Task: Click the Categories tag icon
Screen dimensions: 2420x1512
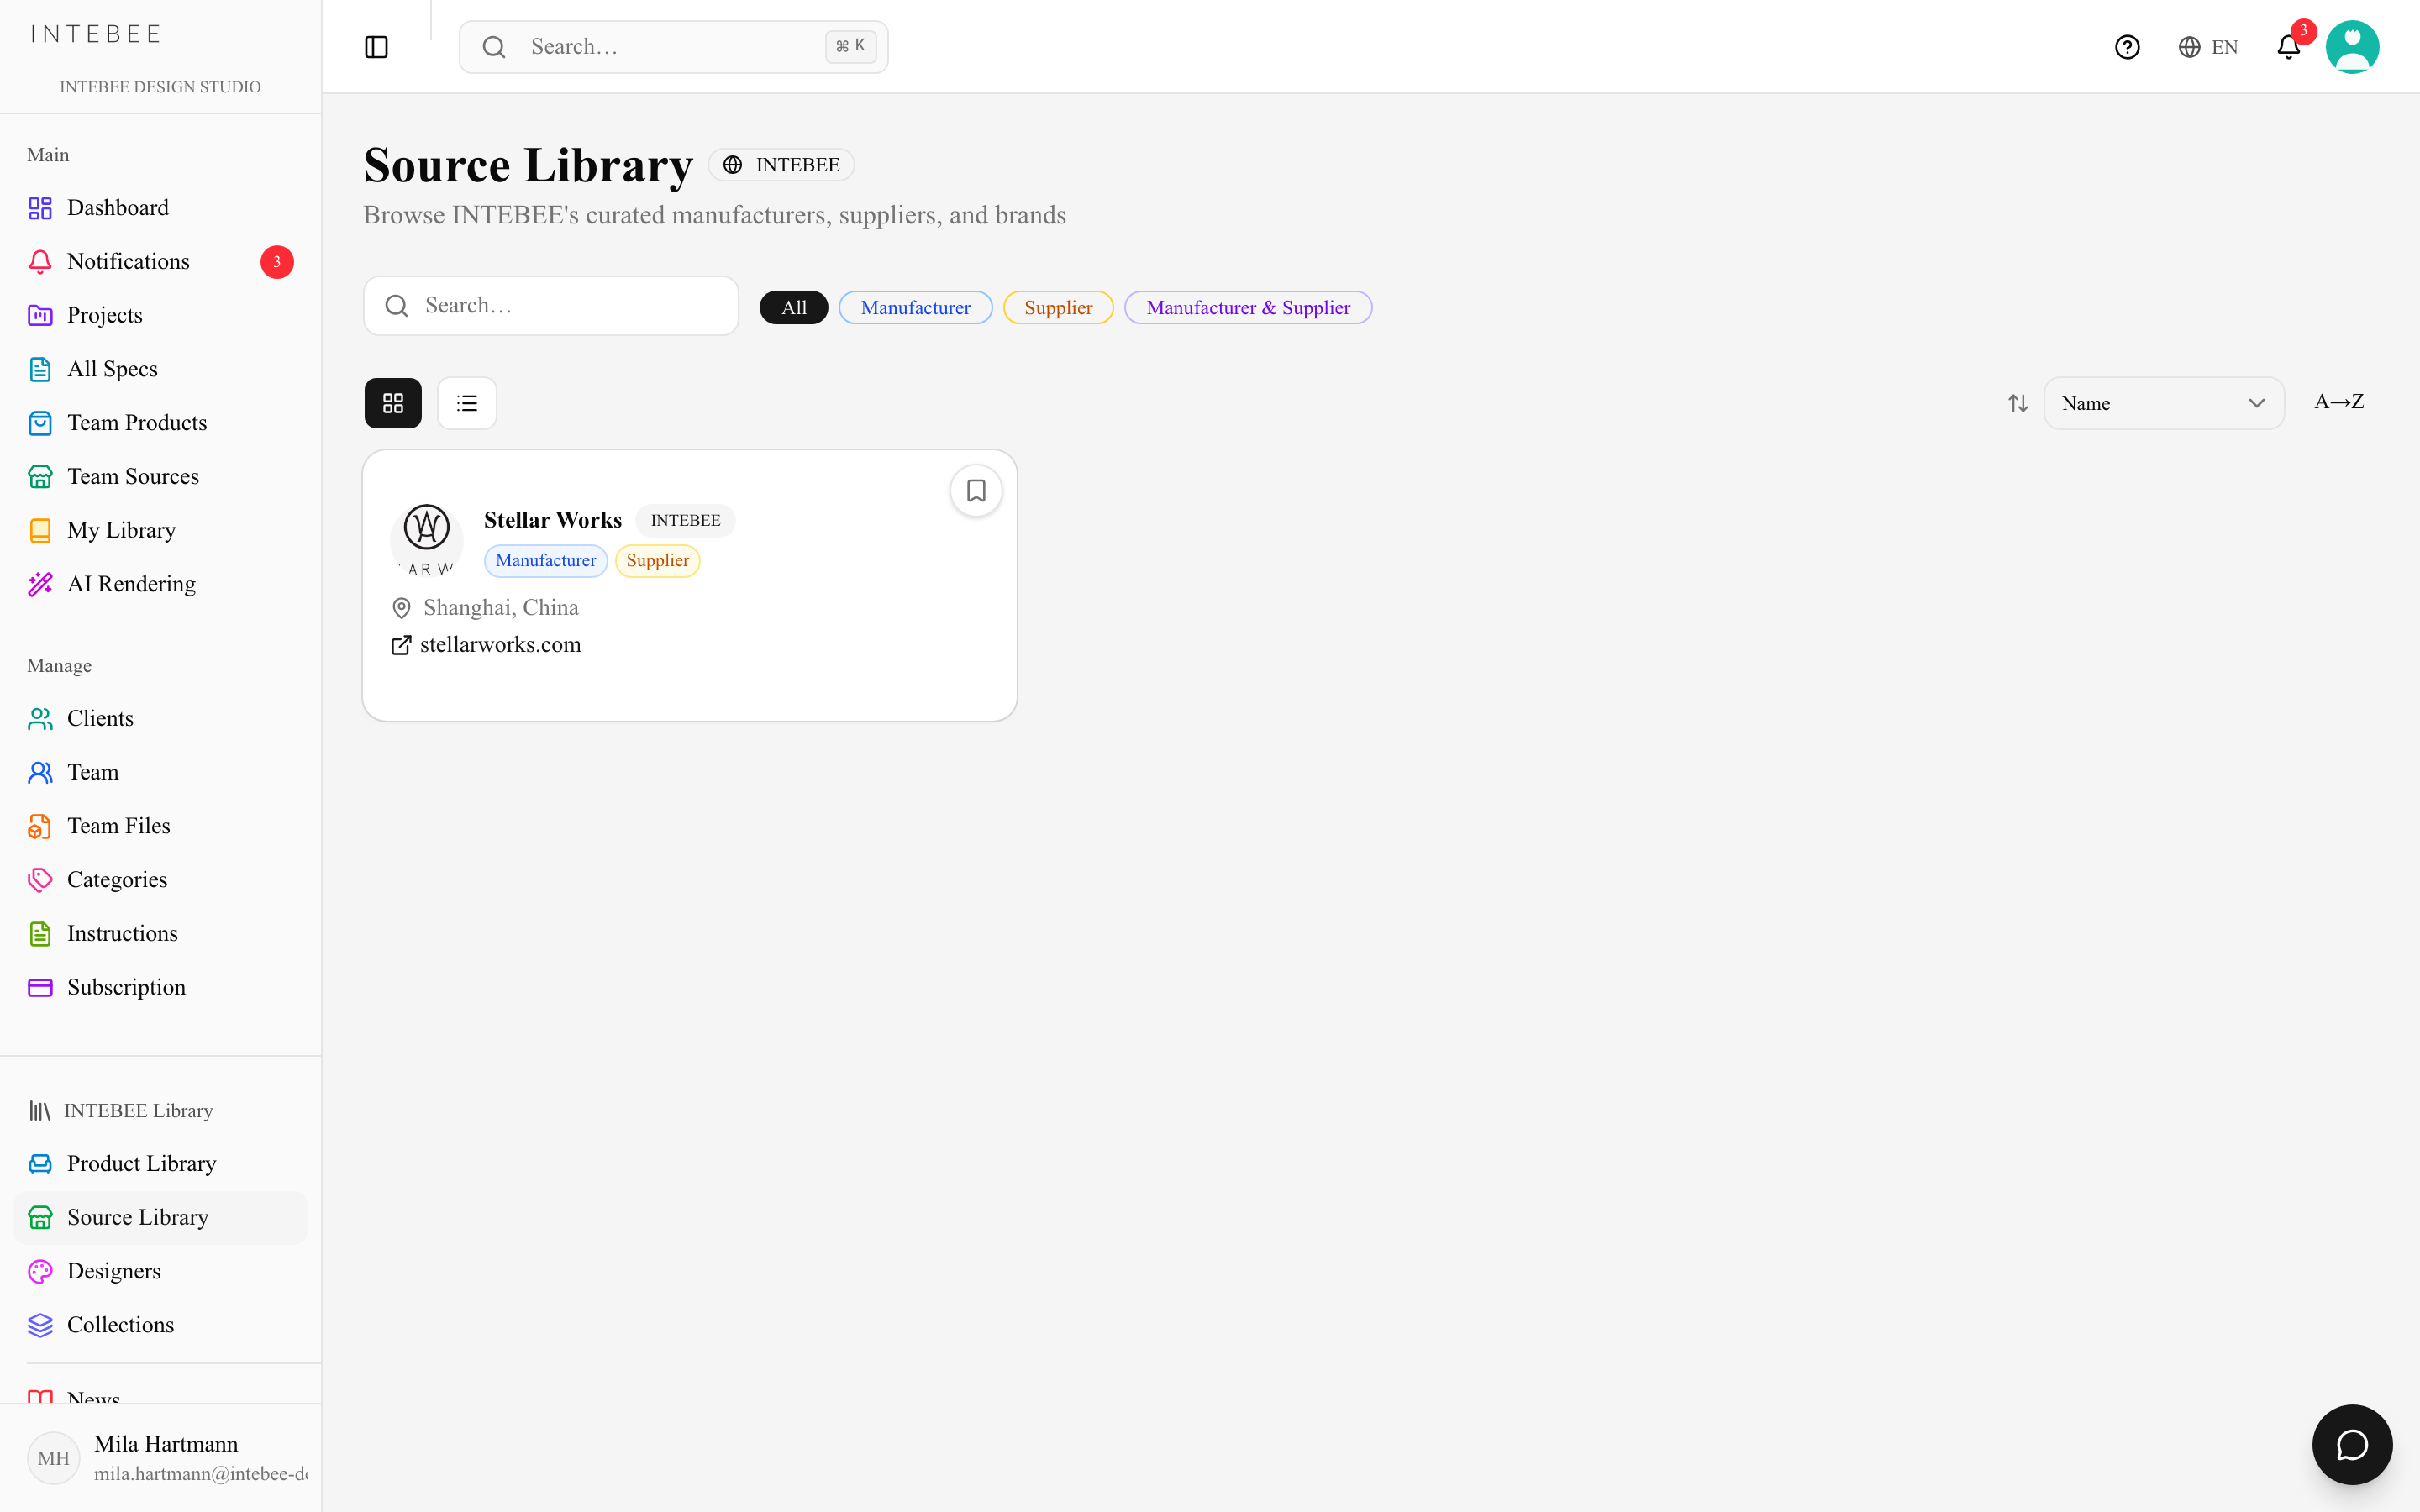Action: pos(40,880)
